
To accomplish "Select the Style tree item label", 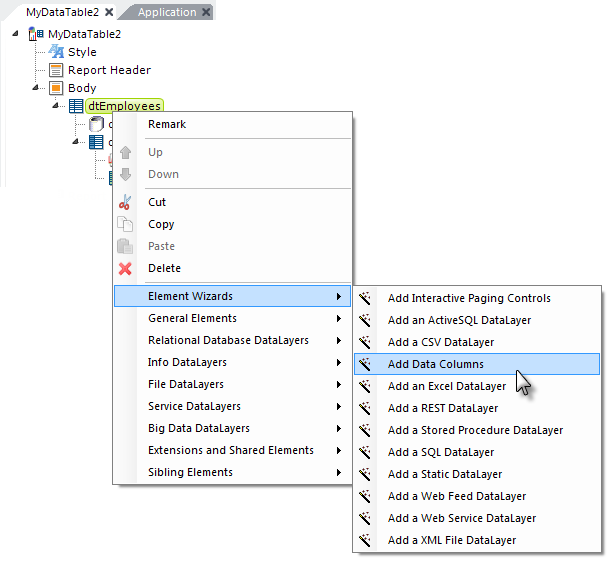I will point(82,52).
